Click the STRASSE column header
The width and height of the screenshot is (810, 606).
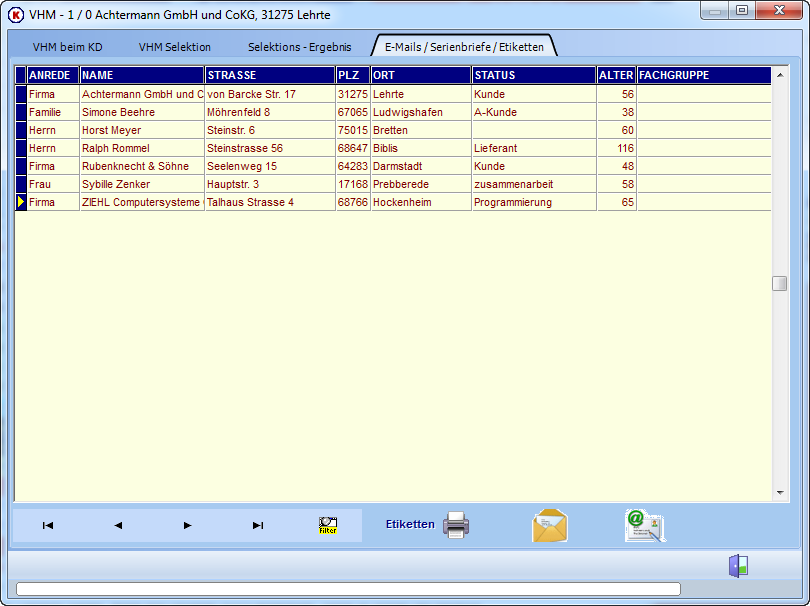[x=270, y=75]
